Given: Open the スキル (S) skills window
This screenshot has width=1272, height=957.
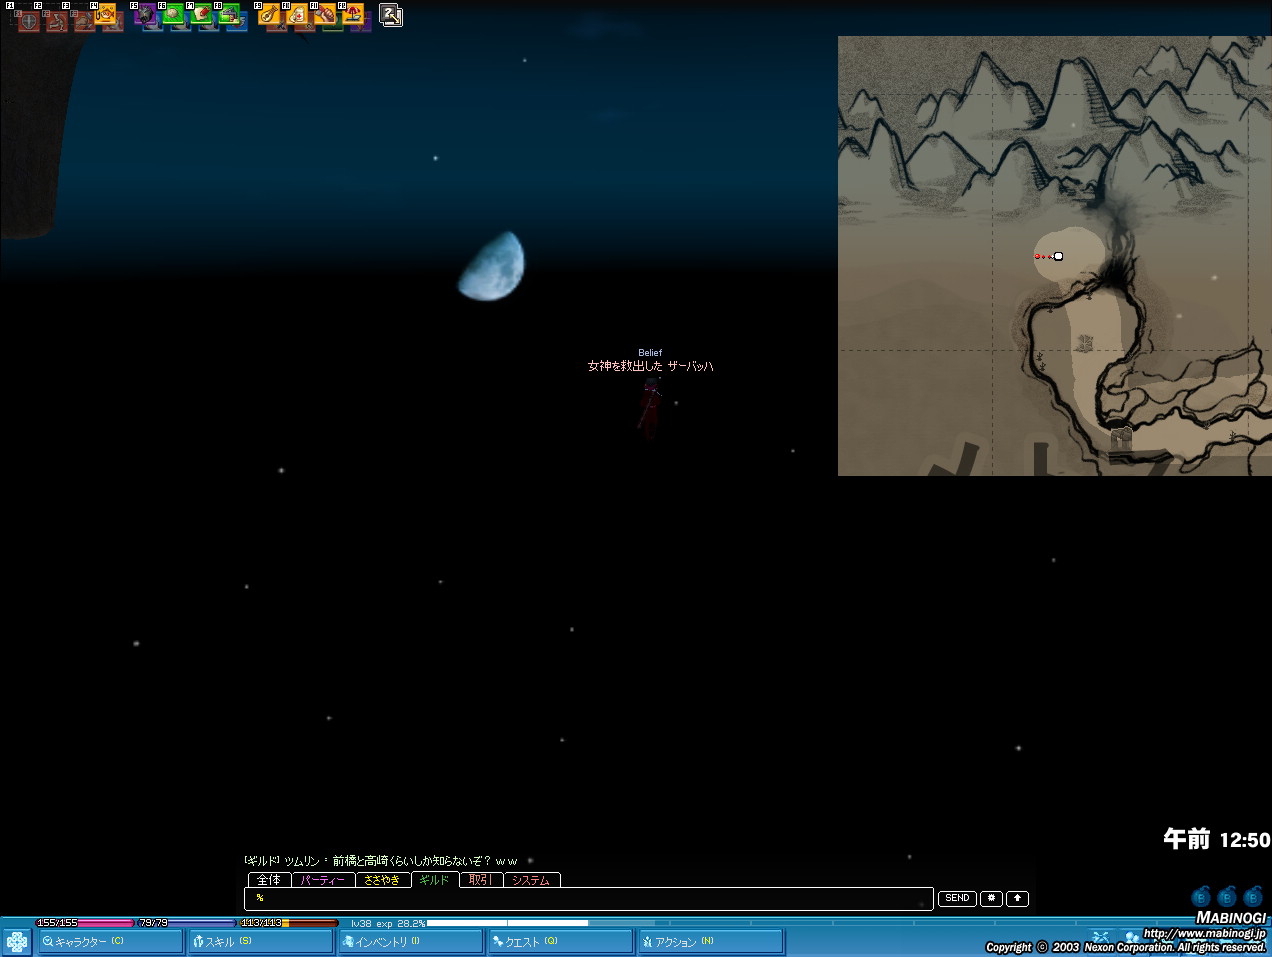Looking at the screenshot, I should [x=260, y=942].
